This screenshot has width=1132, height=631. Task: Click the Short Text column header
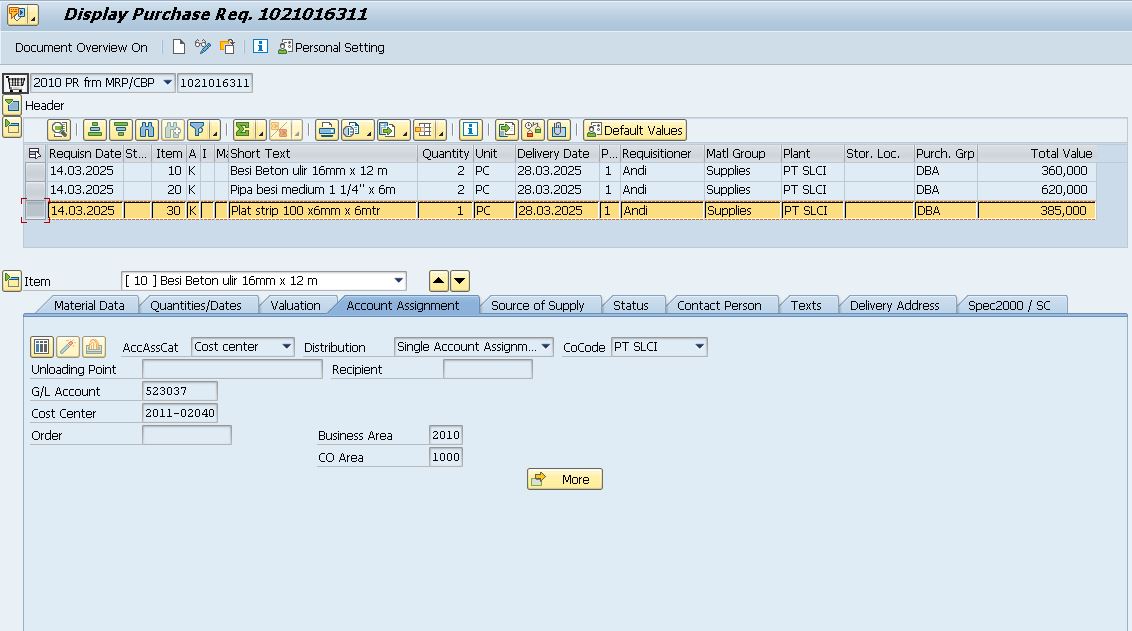tap(323, 153)
